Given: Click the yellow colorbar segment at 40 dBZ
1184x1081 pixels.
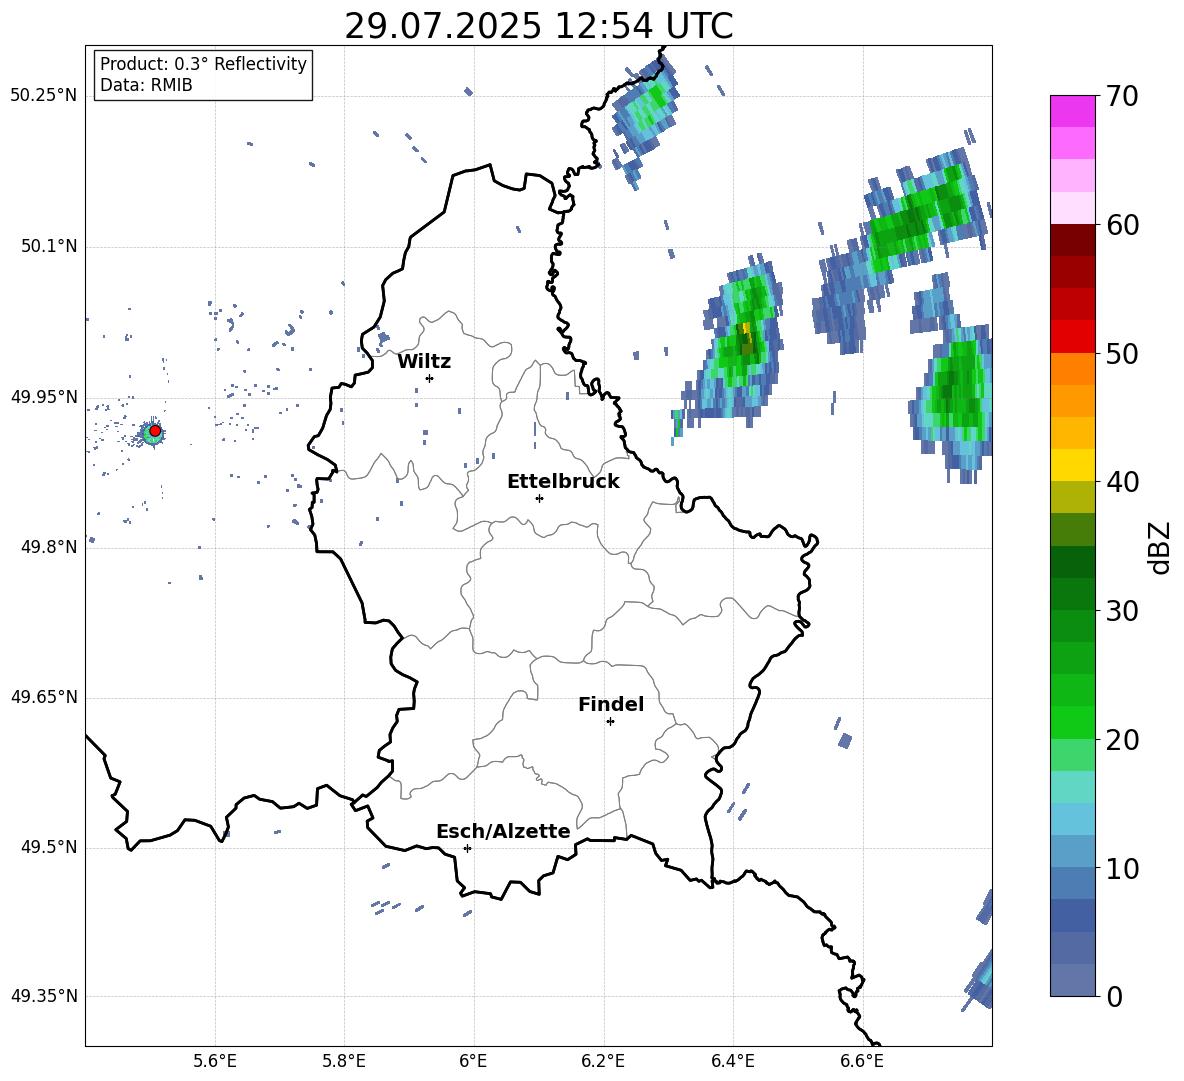Looking at the screenshot, I should 1073,464.
